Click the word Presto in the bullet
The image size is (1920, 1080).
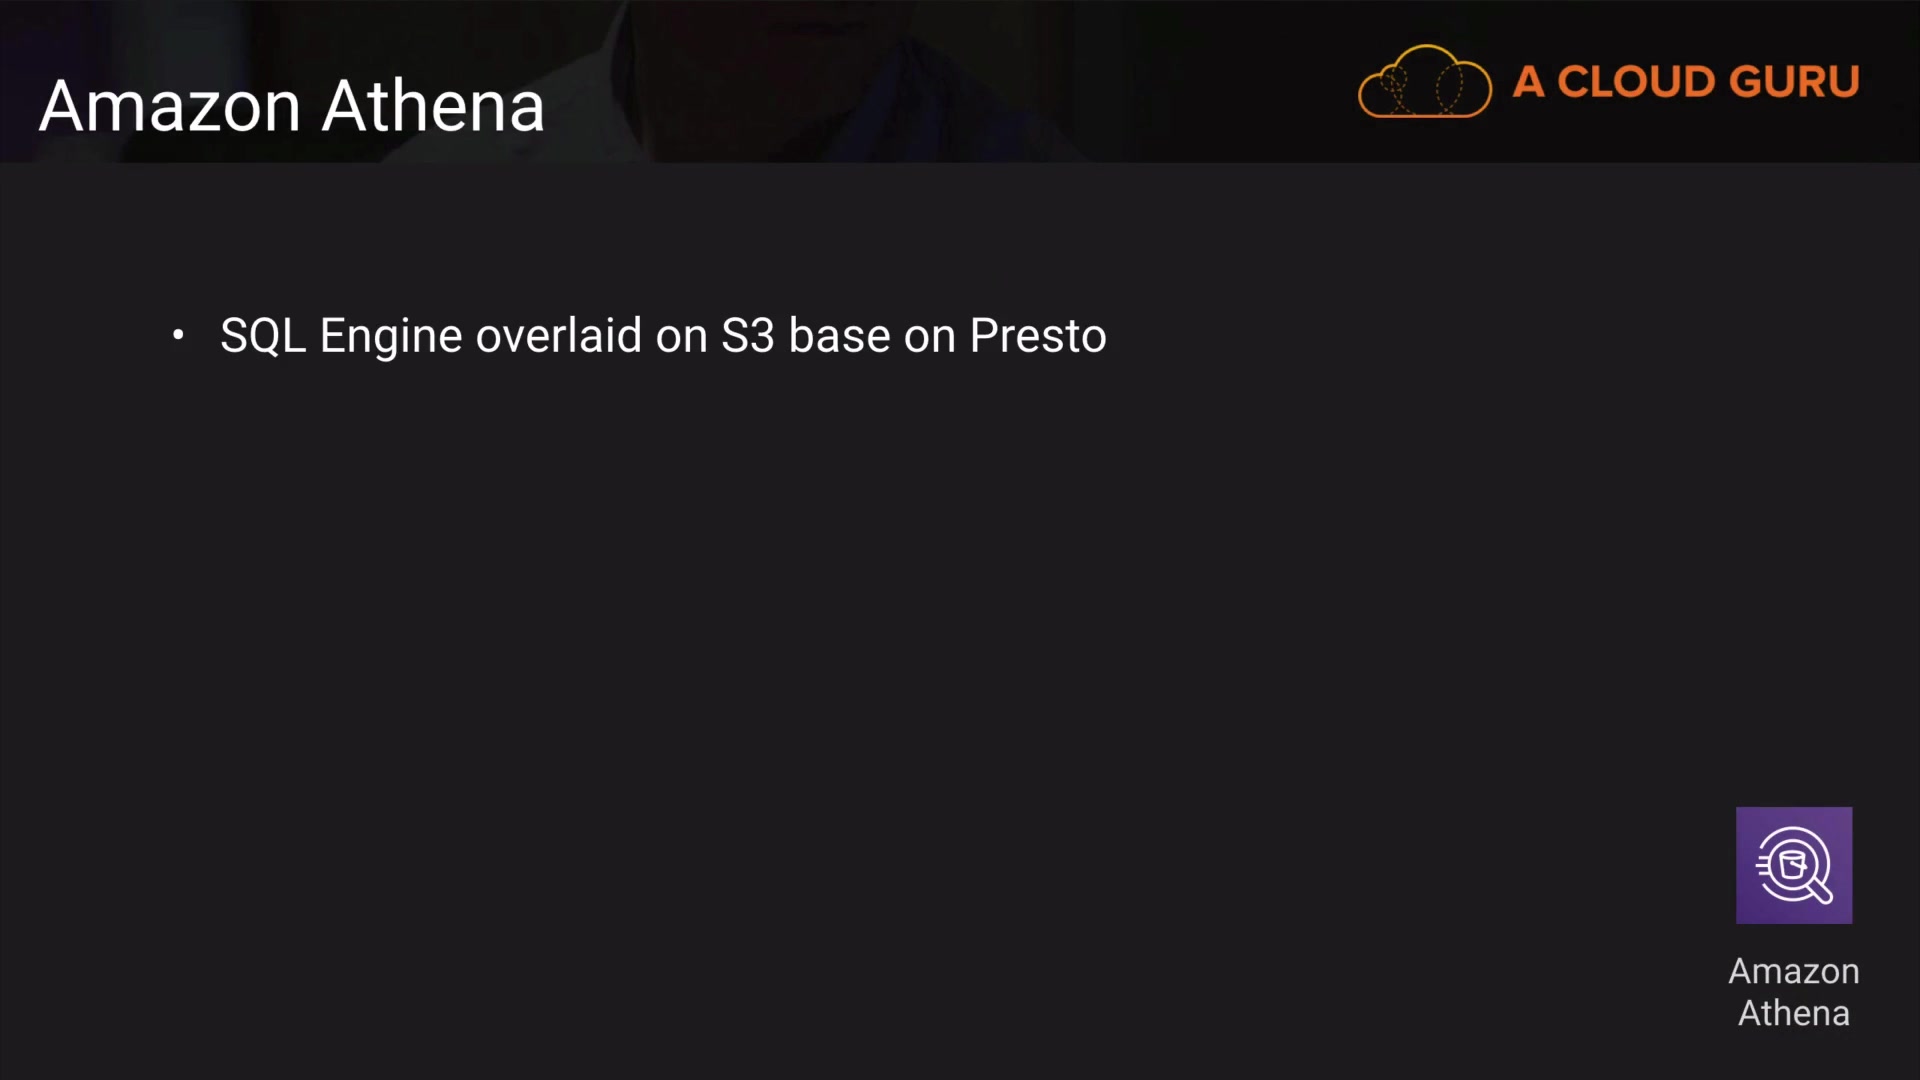pyautogui.click(x=1037, y=336)
